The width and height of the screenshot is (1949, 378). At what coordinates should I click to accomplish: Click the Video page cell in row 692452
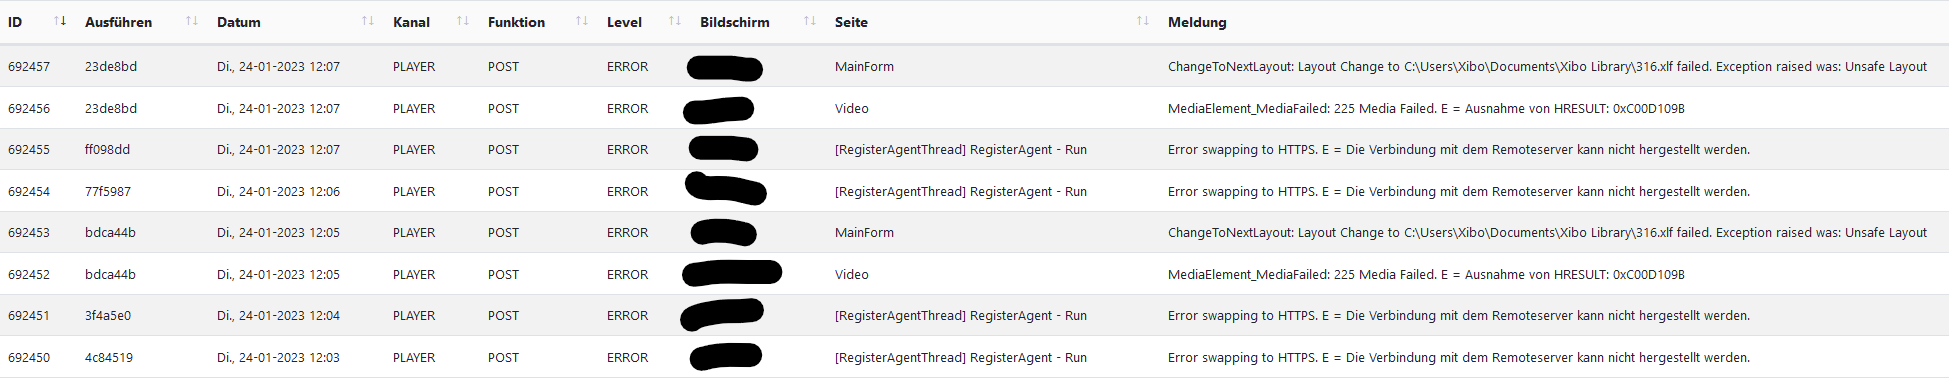[852, 274]
